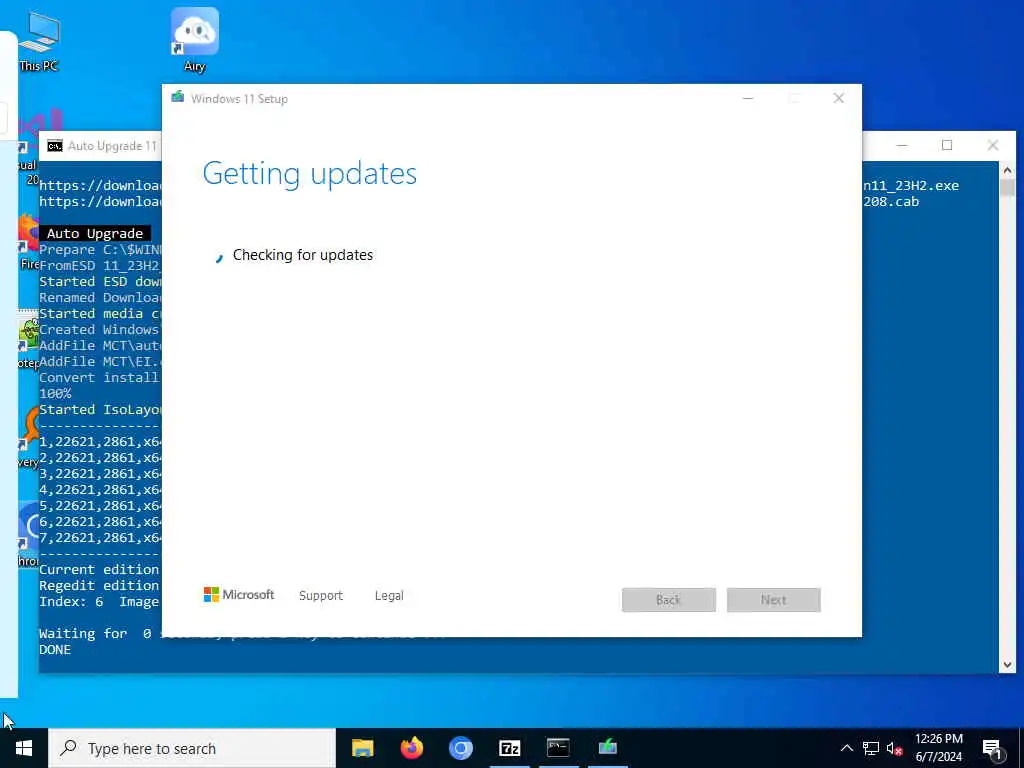Click the 'Started ESD' console line
This screenshot has width=1024, height=768.
point(100,281)
